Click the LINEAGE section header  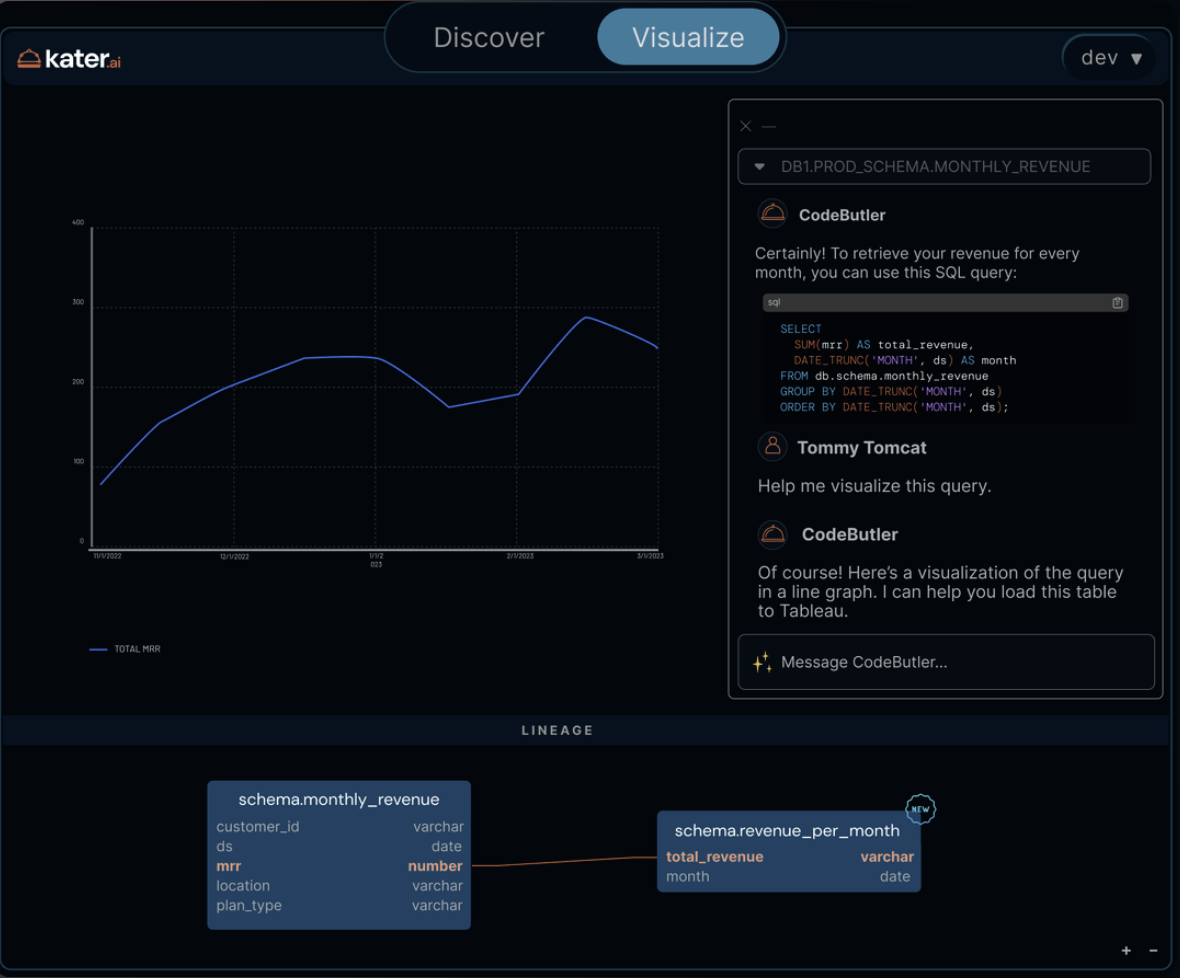click(x=558, y=730)
